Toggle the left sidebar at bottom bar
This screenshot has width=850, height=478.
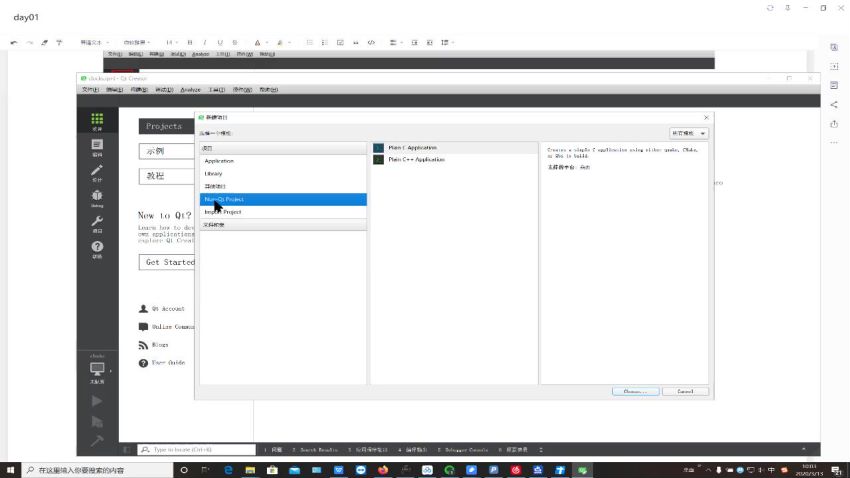tap(126, 450)
